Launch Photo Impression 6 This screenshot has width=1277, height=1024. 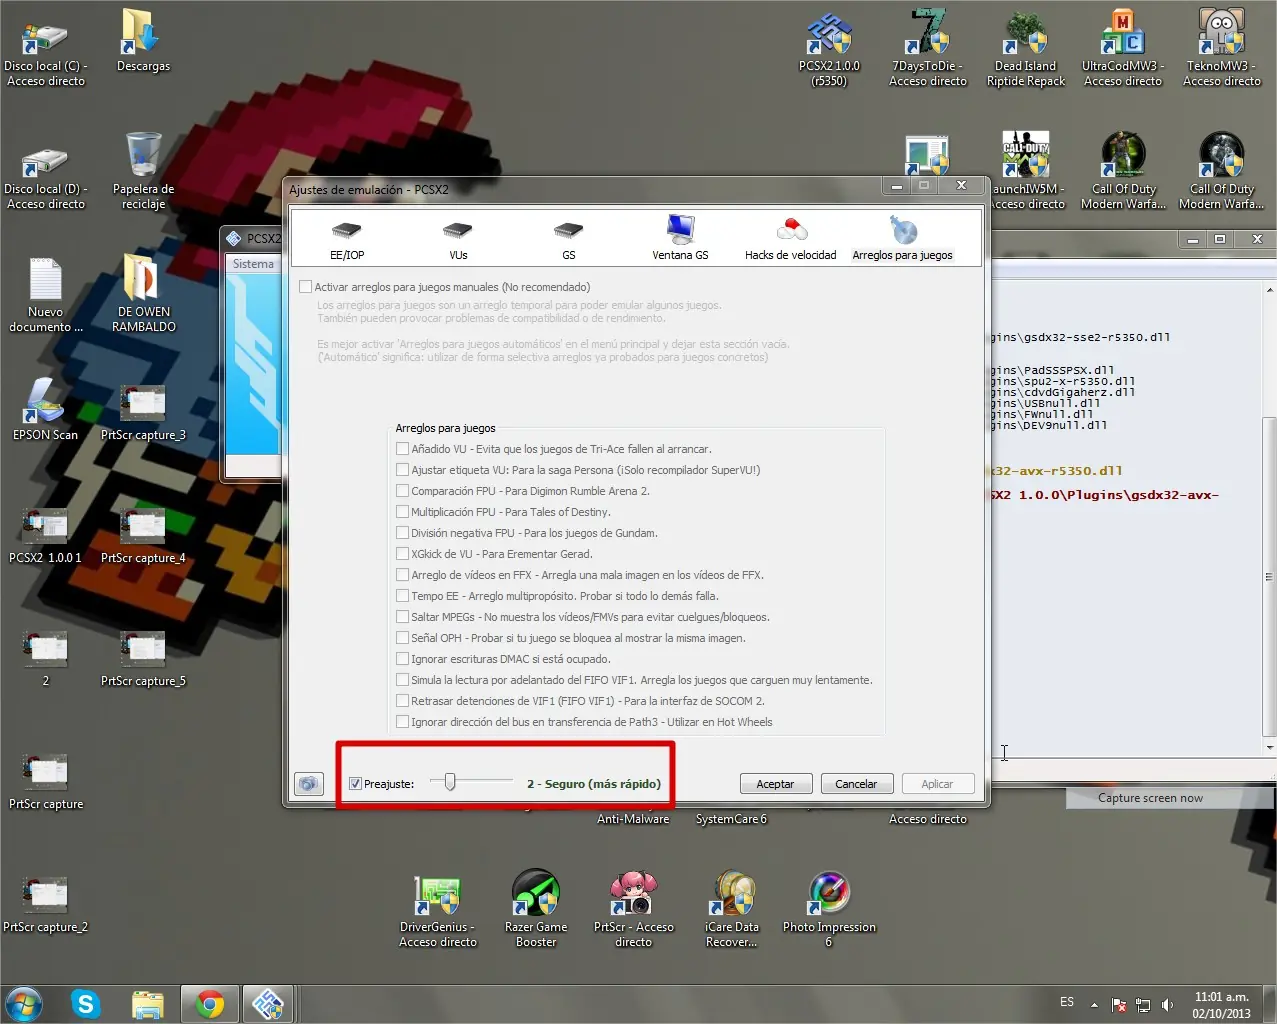click(x=829, y=908)
